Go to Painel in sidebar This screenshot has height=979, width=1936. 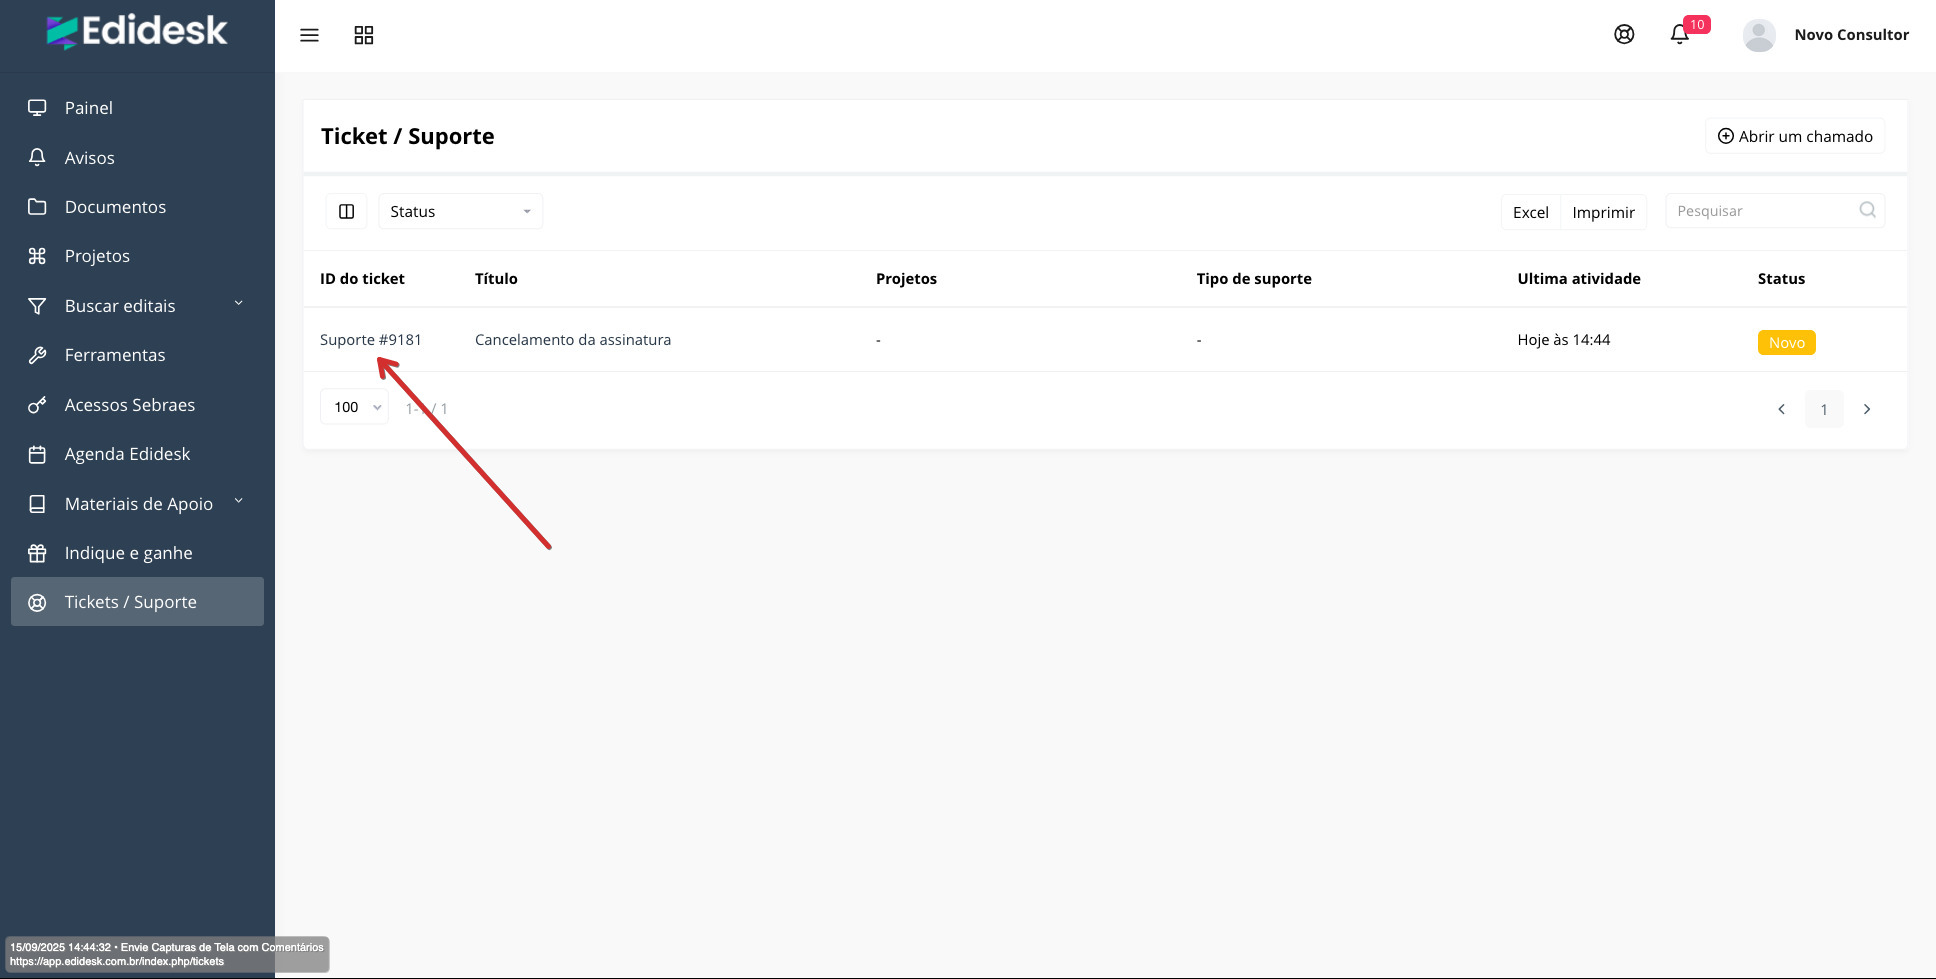point(88,108)
